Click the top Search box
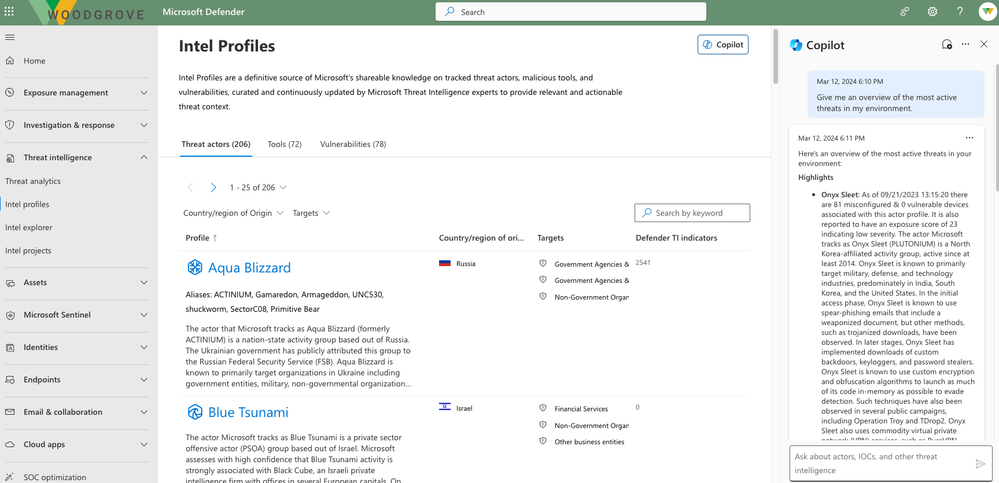 (x=571, y=11)
